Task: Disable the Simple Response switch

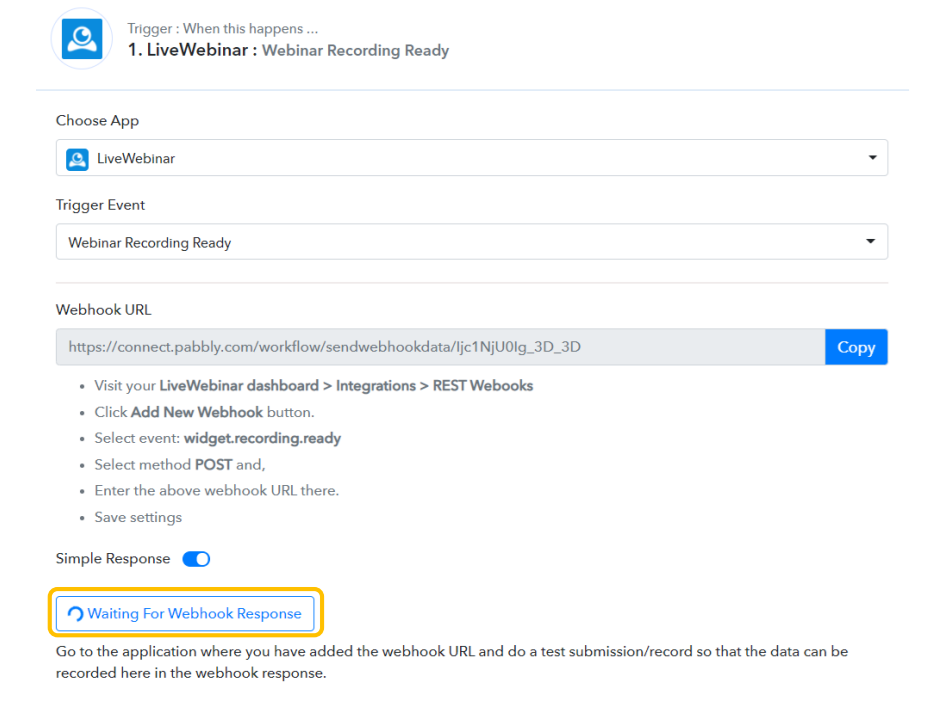Action: (196, 559)
